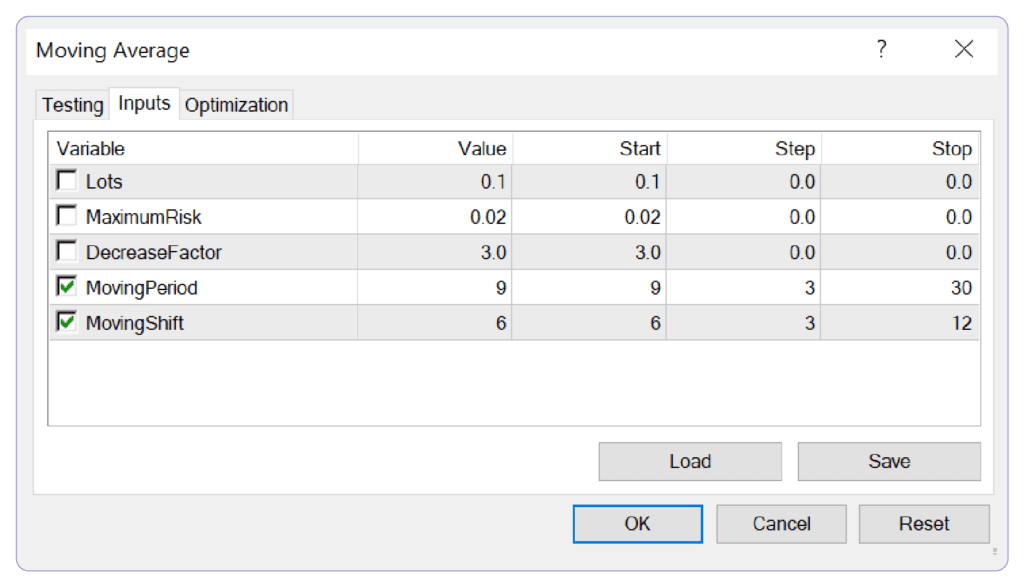Click the Load button

click(690, 461)
